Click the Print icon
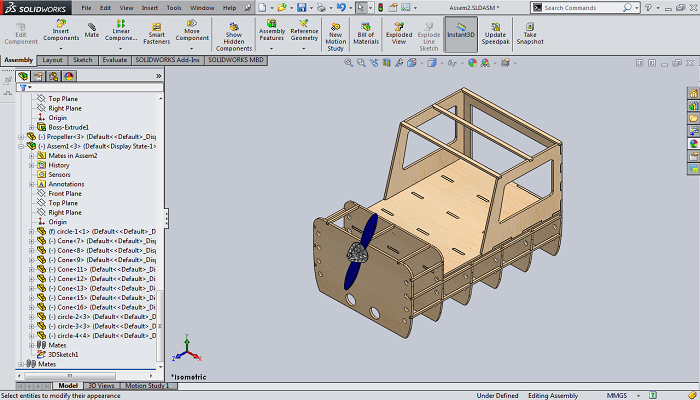The height and width of the screenshot is (400, 700). (321, 8)
